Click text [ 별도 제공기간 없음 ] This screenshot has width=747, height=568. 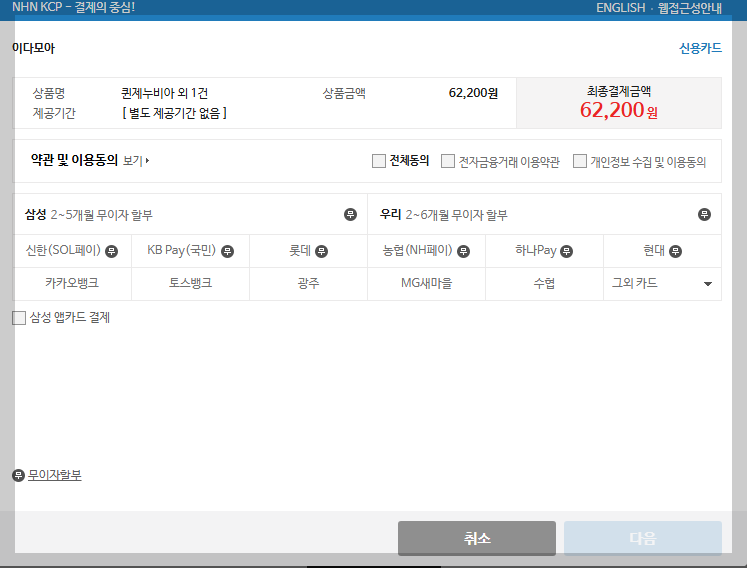174,113
